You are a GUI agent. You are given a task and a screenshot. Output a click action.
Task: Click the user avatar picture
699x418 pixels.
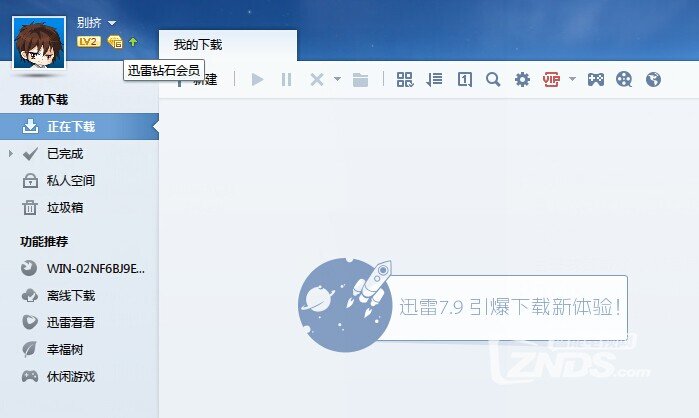pyautogui.click(x=39, y=43)
